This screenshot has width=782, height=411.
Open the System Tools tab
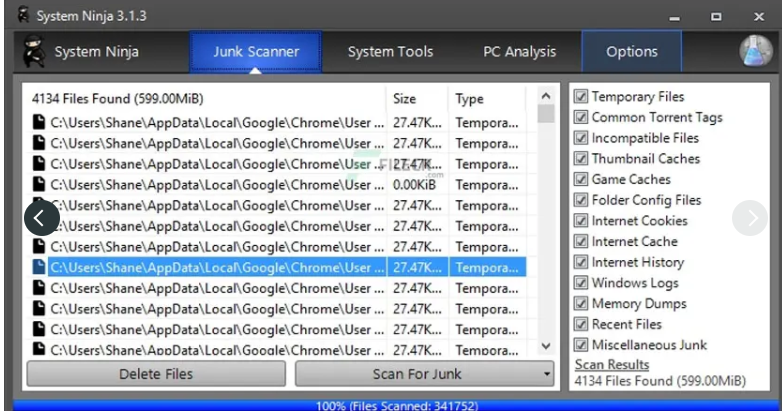tap(390, 52)
